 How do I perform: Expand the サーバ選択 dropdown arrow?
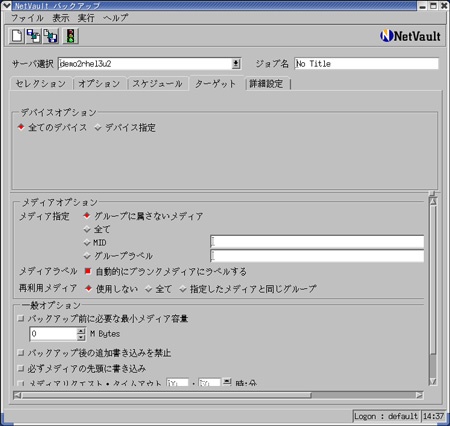[x=236, y=64]
